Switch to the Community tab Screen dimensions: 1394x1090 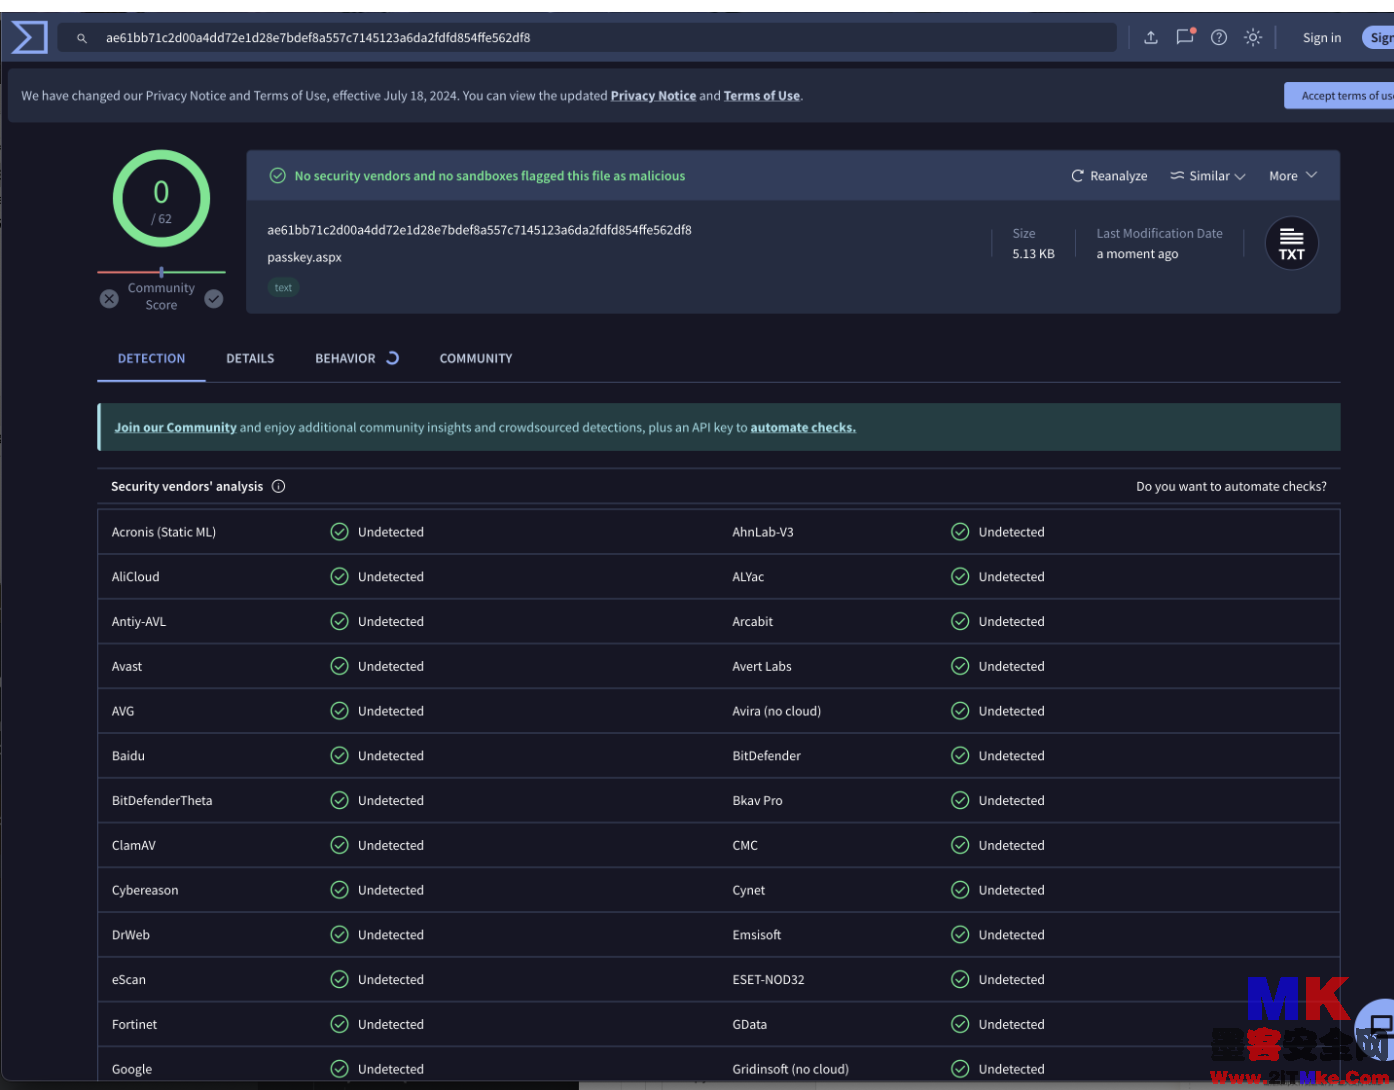point(476,358)
